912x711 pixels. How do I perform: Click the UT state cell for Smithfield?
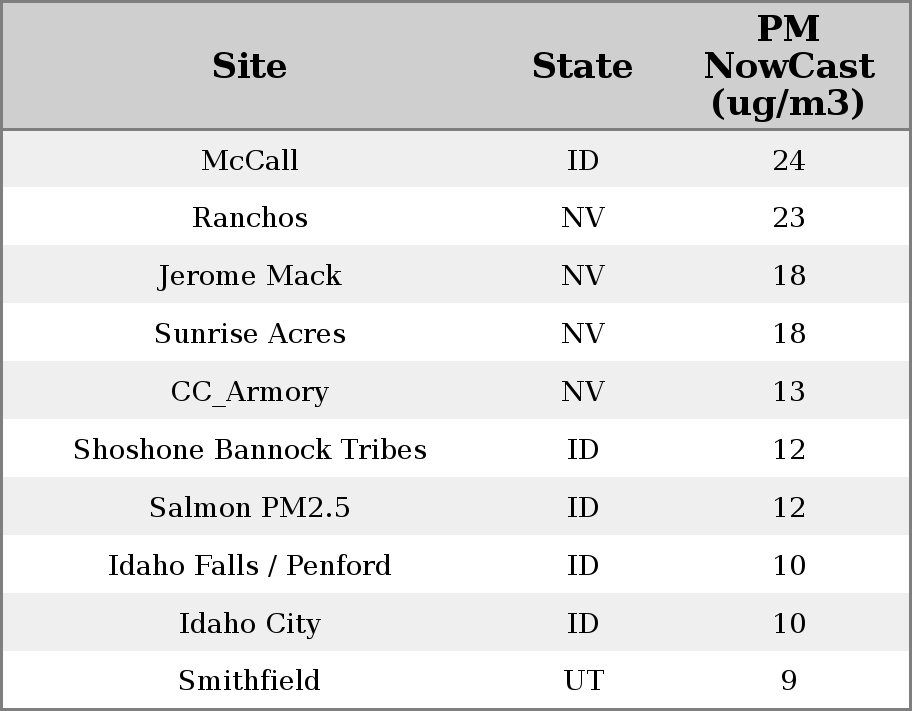[583, 681]
